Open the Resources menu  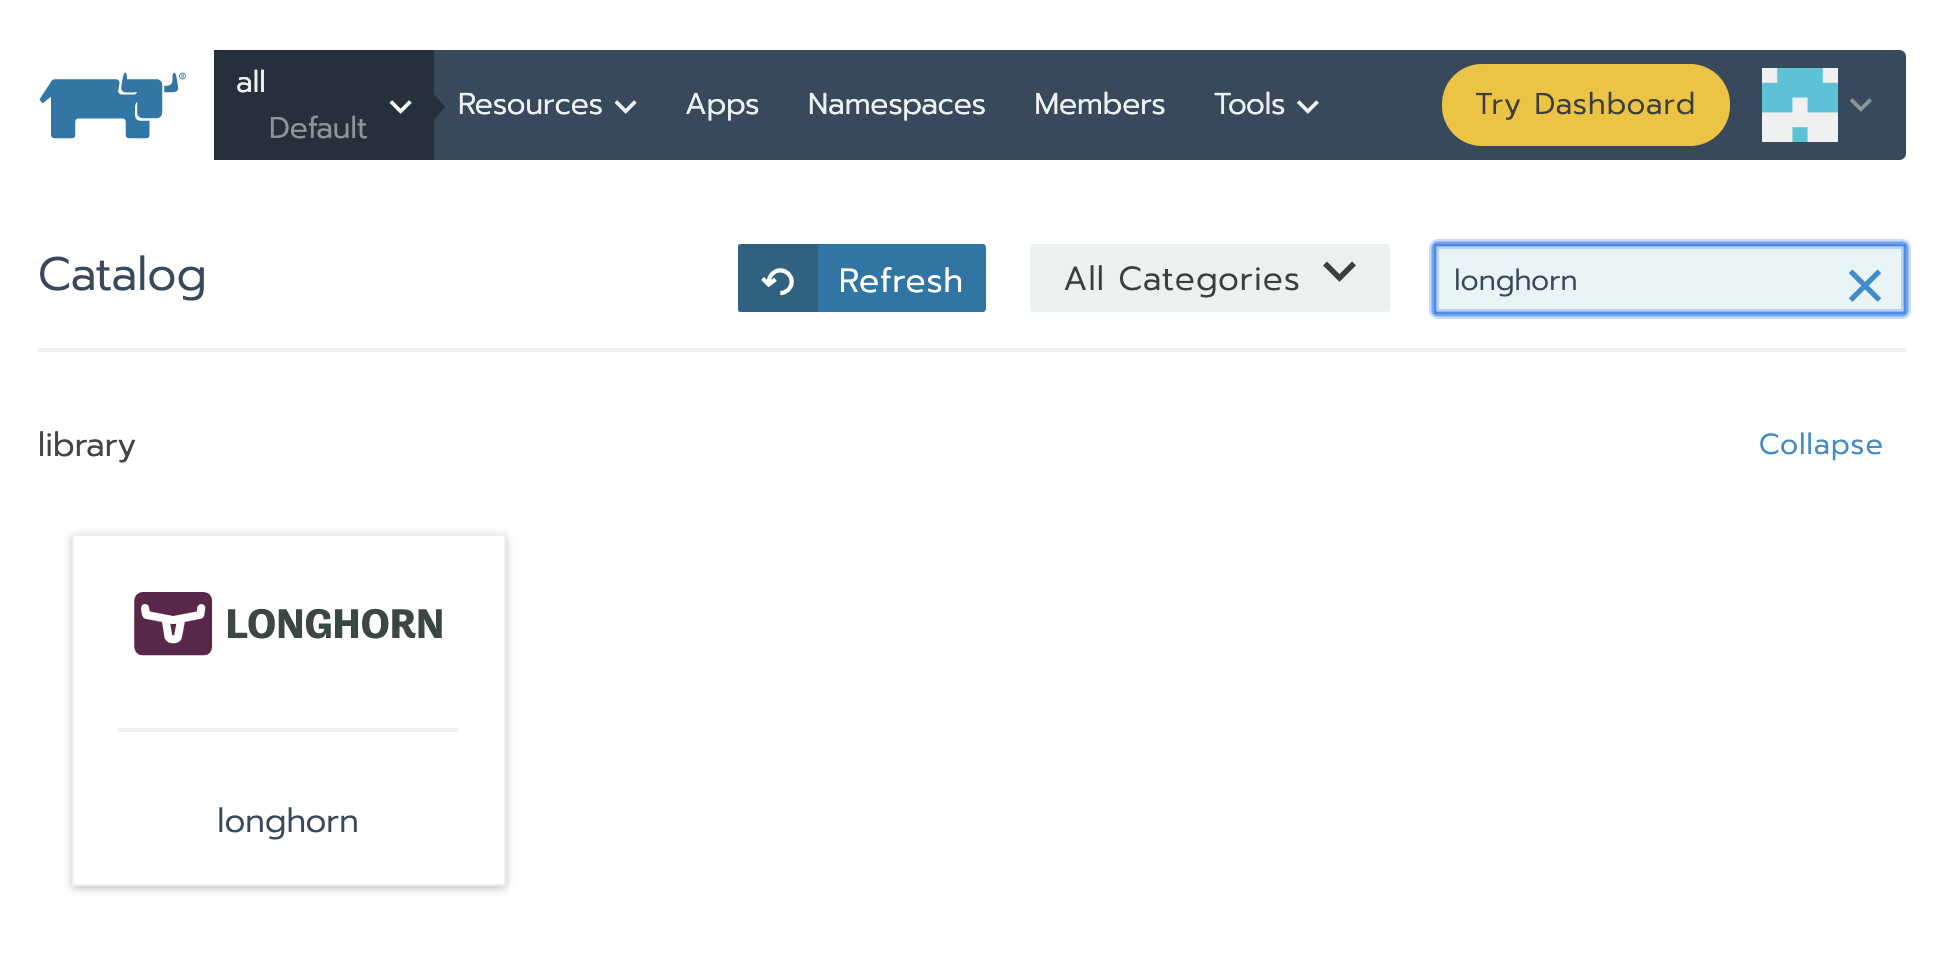tap(530, 105)
